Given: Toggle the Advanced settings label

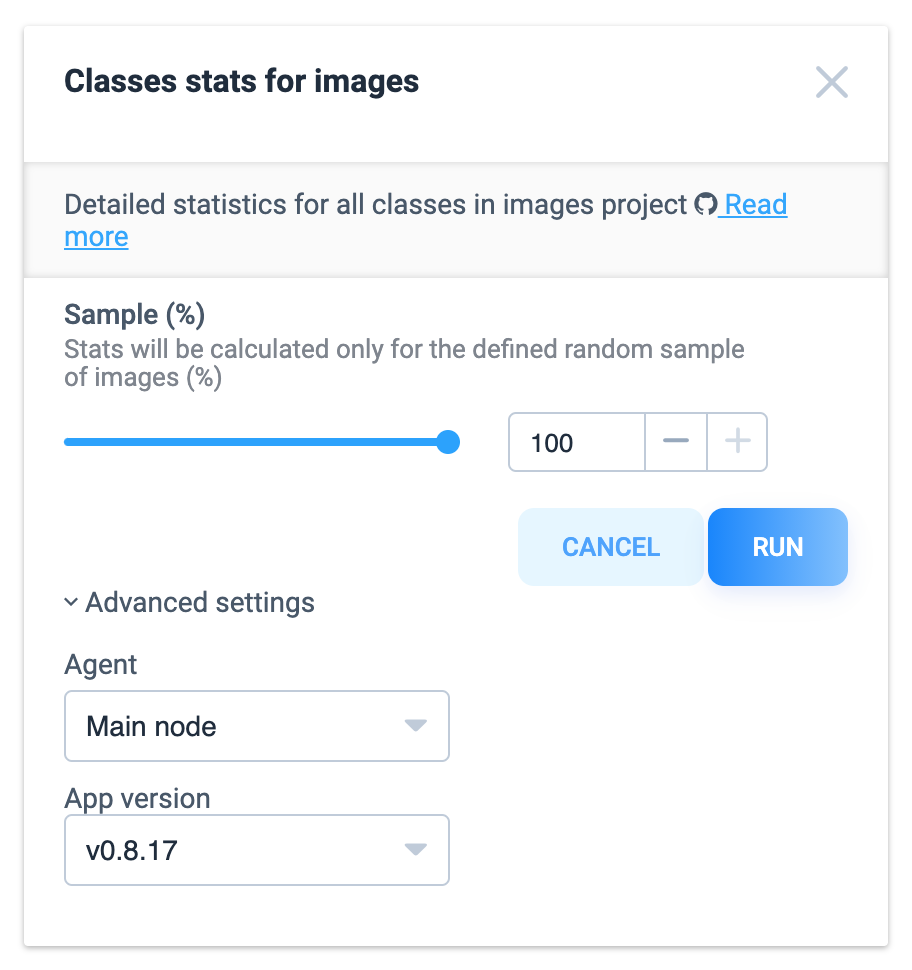Looking at the screenshot, I should (200, 603).
